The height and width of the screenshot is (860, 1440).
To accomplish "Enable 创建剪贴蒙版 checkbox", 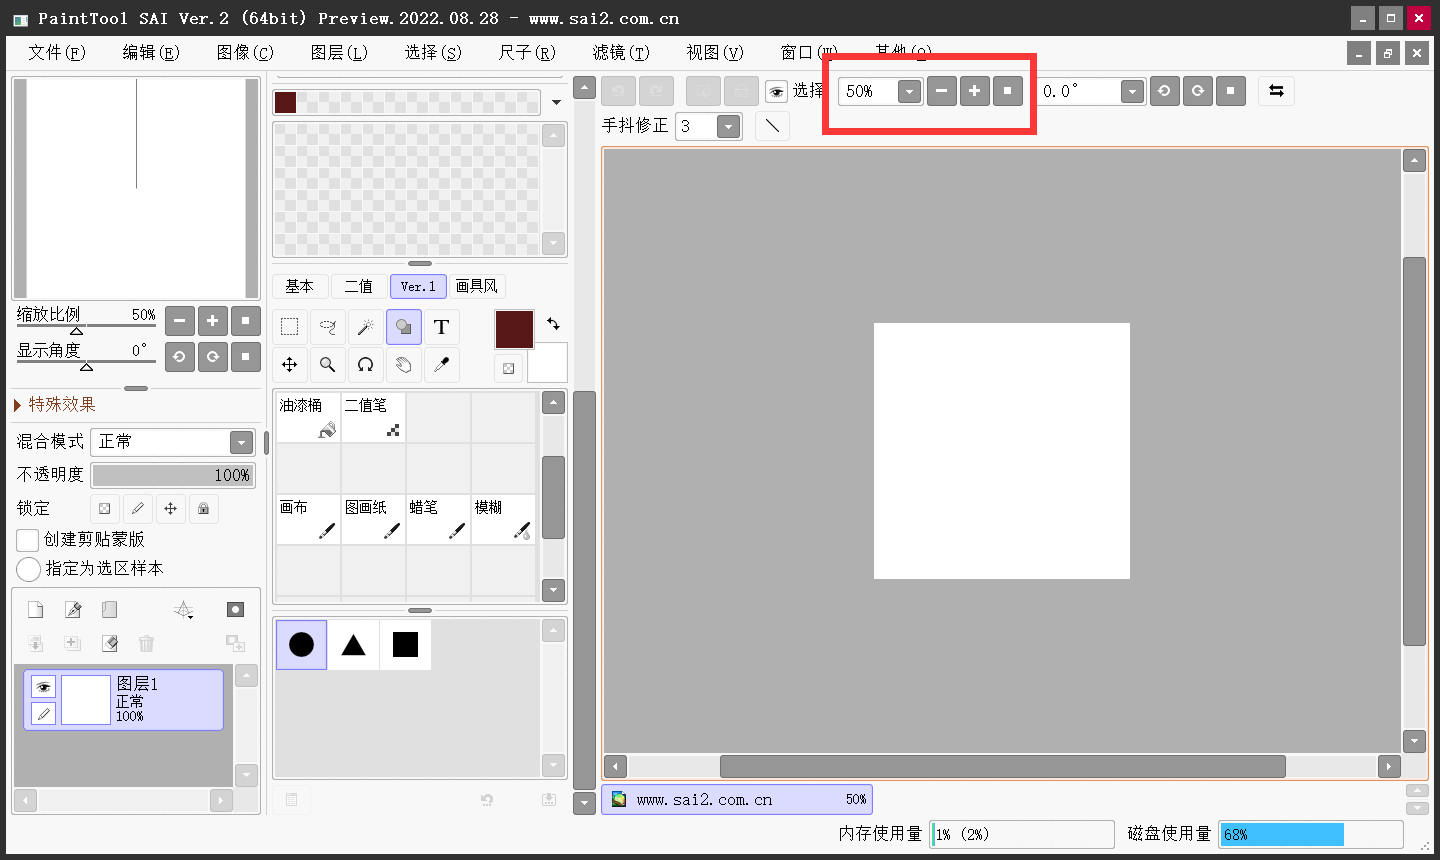I will (x=28, y=540).
